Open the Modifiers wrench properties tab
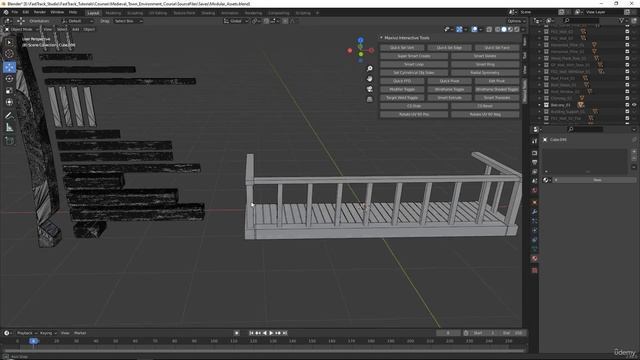 (534, 211)
